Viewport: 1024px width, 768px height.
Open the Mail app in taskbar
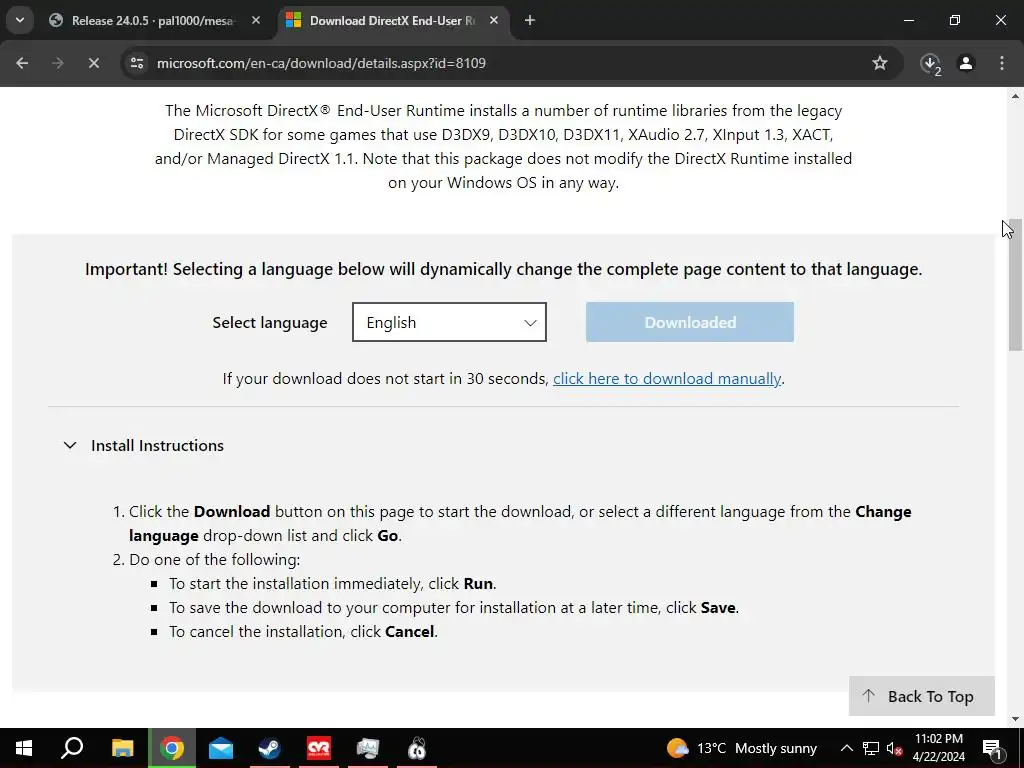pyautogui.click(x=221, y=748)
